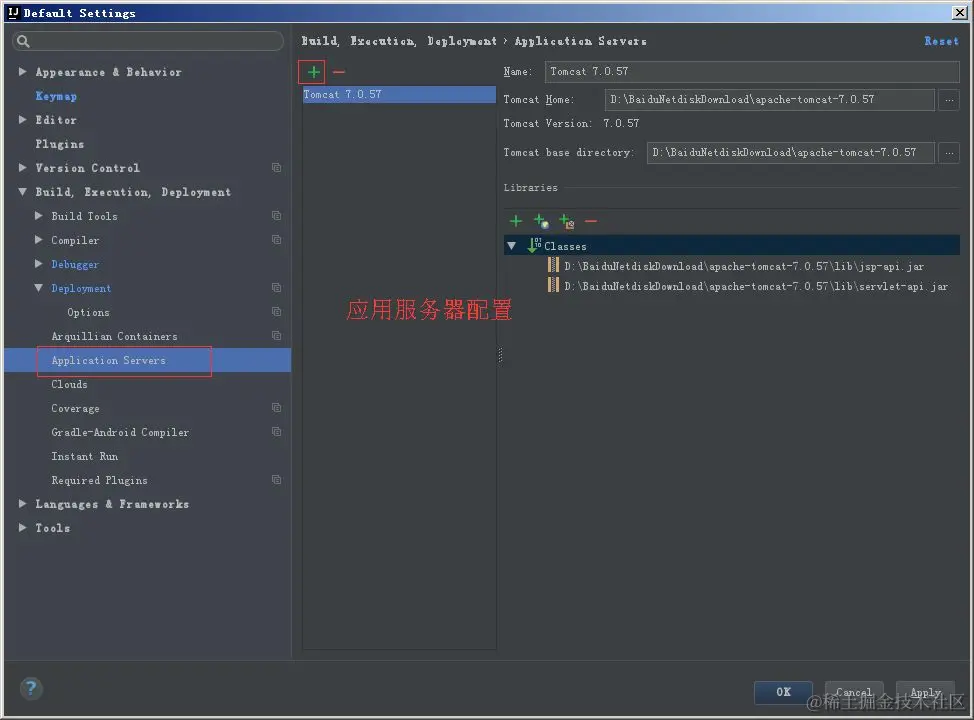Add library class with green plus icon
The image size is (974, 720).
point(516,221)
